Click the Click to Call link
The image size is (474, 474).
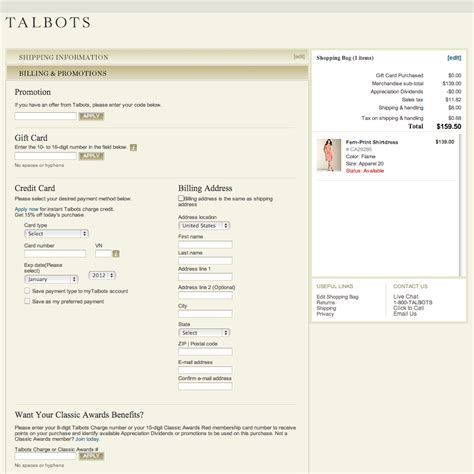[408, 308]
